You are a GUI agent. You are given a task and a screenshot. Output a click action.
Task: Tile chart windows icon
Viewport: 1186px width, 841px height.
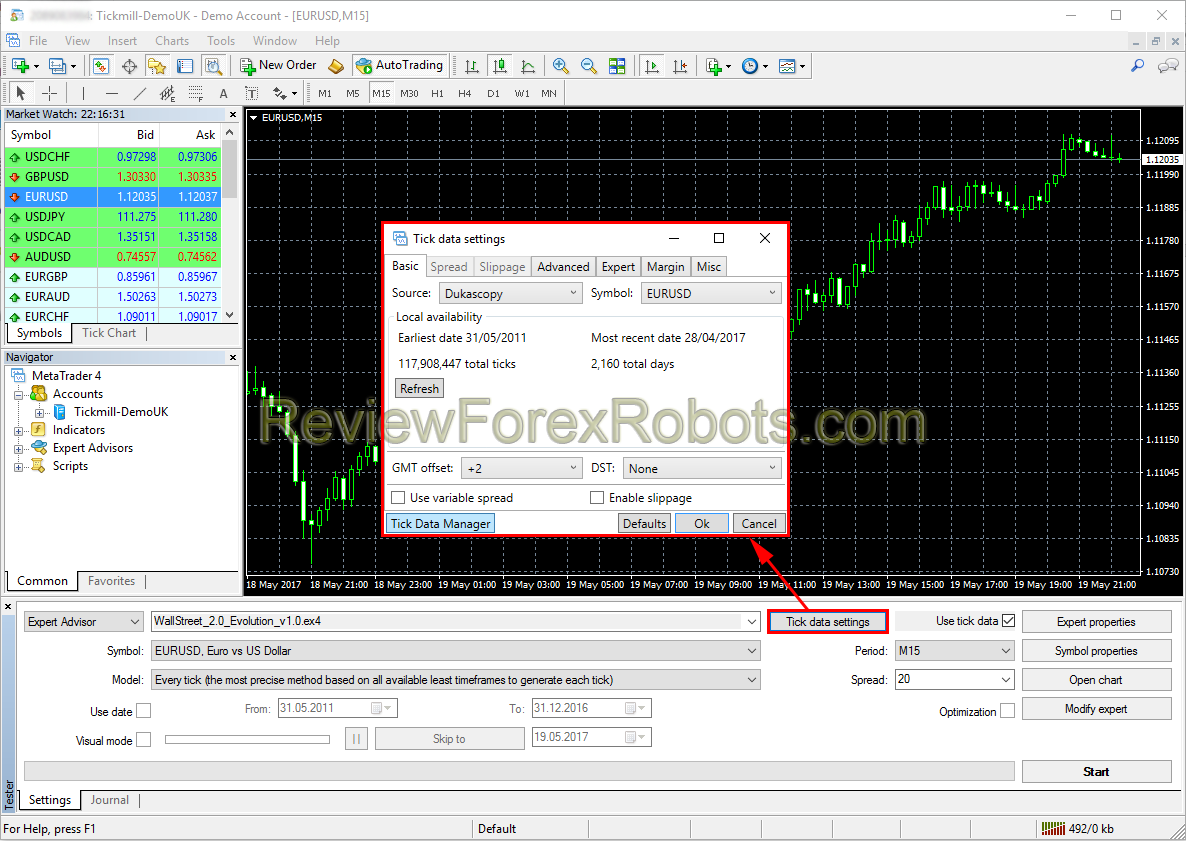pyautogui.click(x=617, y=66)
